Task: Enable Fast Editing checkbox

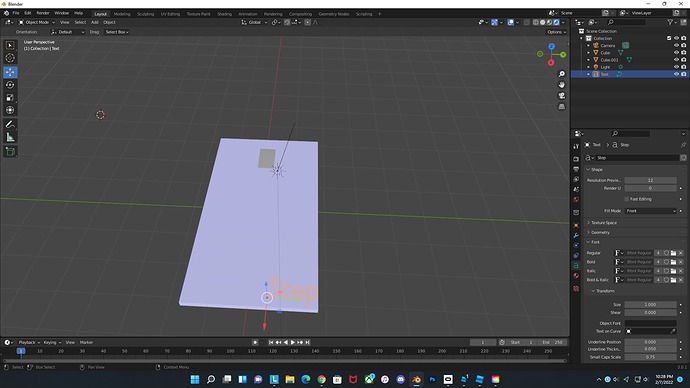Action: tap(627, 199)
